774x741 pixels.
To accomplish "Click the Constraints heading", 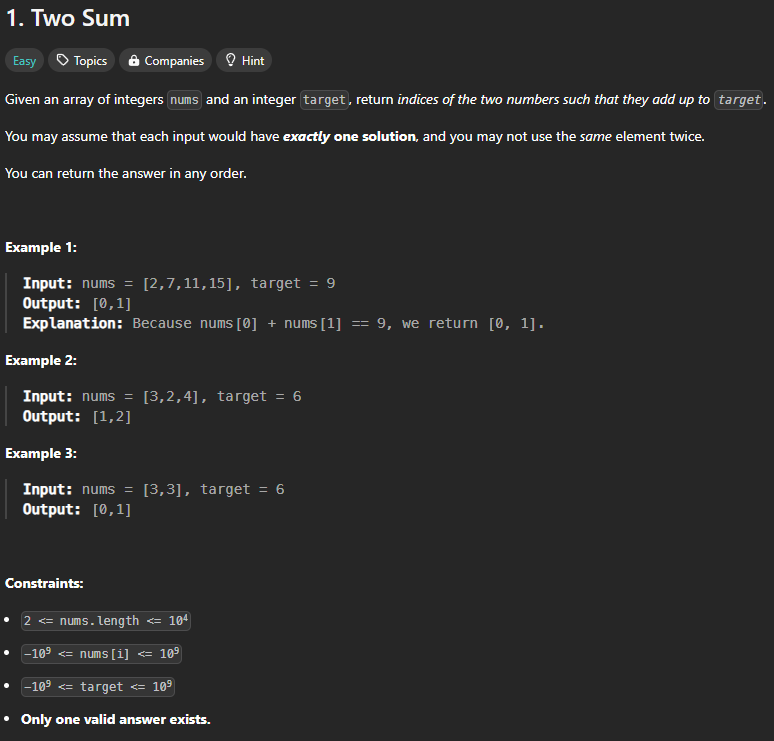I will 44,584.
